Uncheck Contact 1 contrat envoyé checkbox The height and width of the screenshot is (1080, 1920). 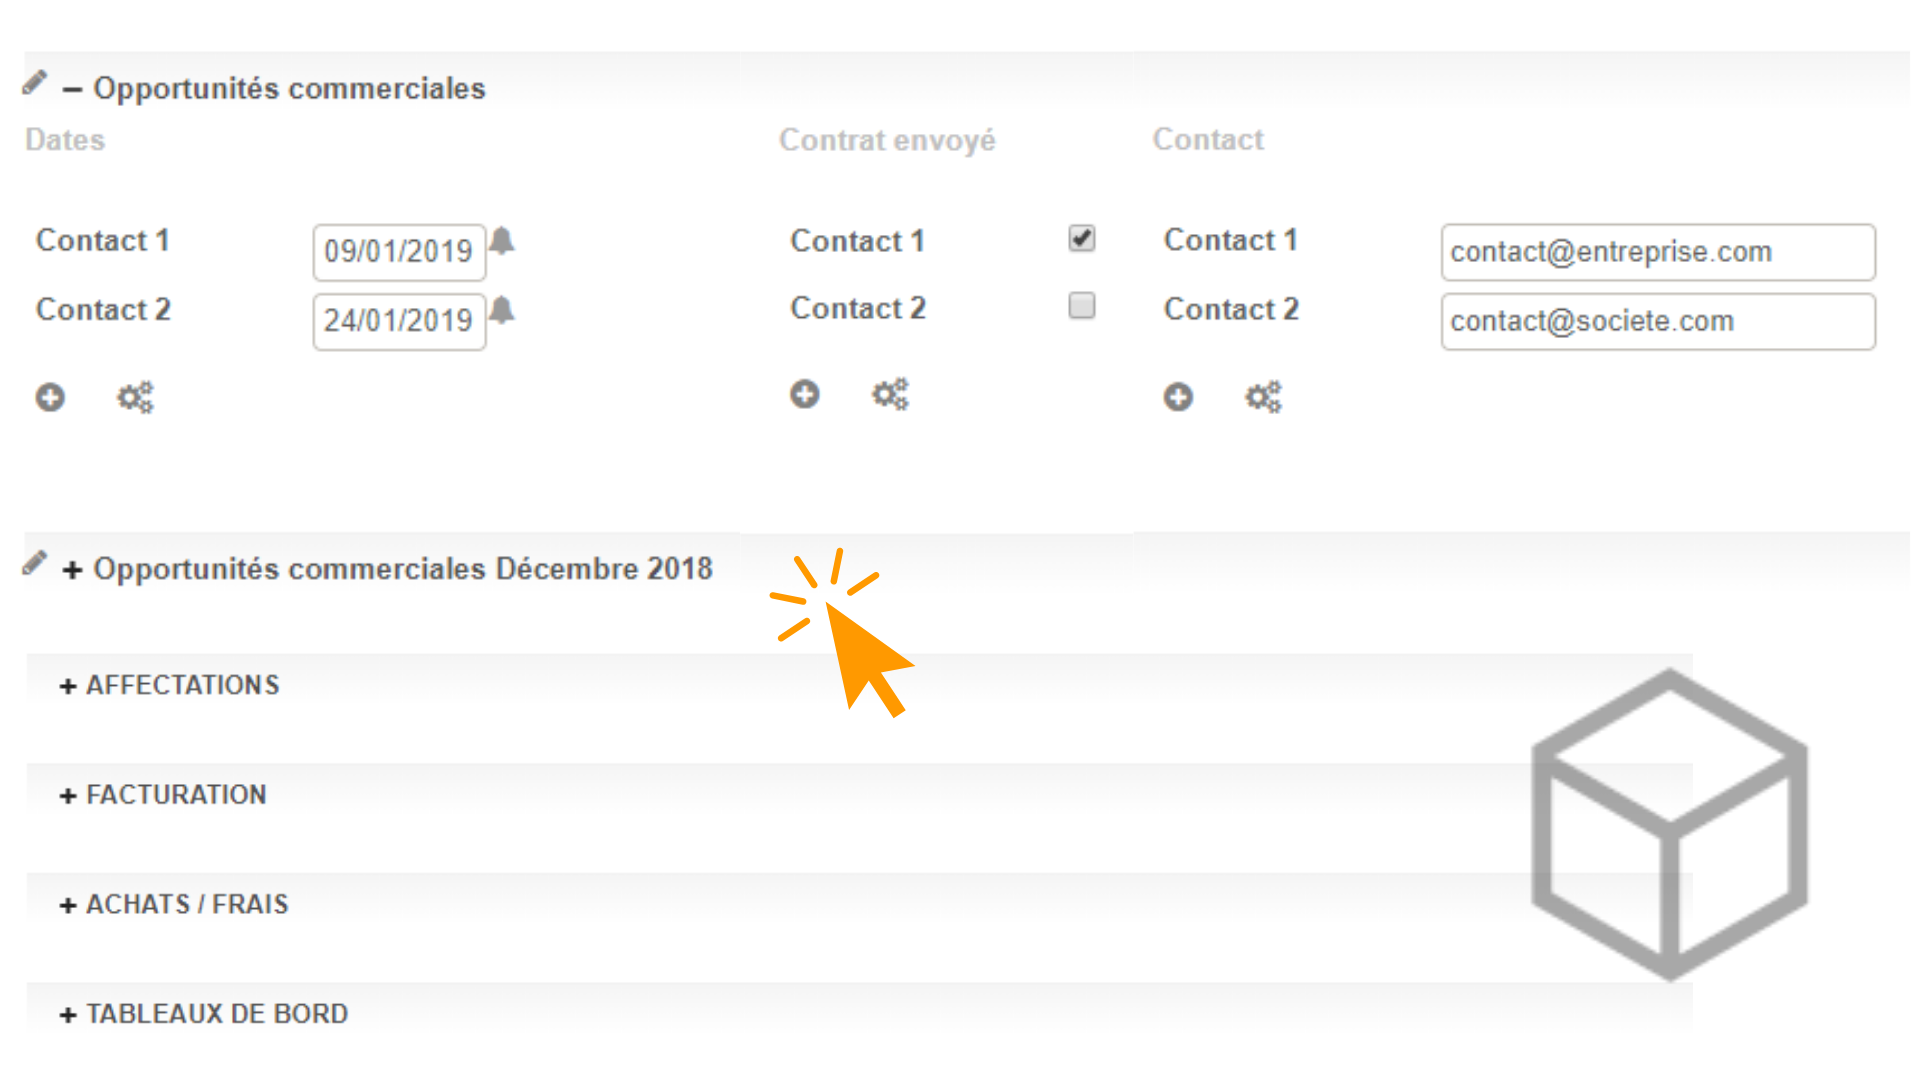point(1081,238)
